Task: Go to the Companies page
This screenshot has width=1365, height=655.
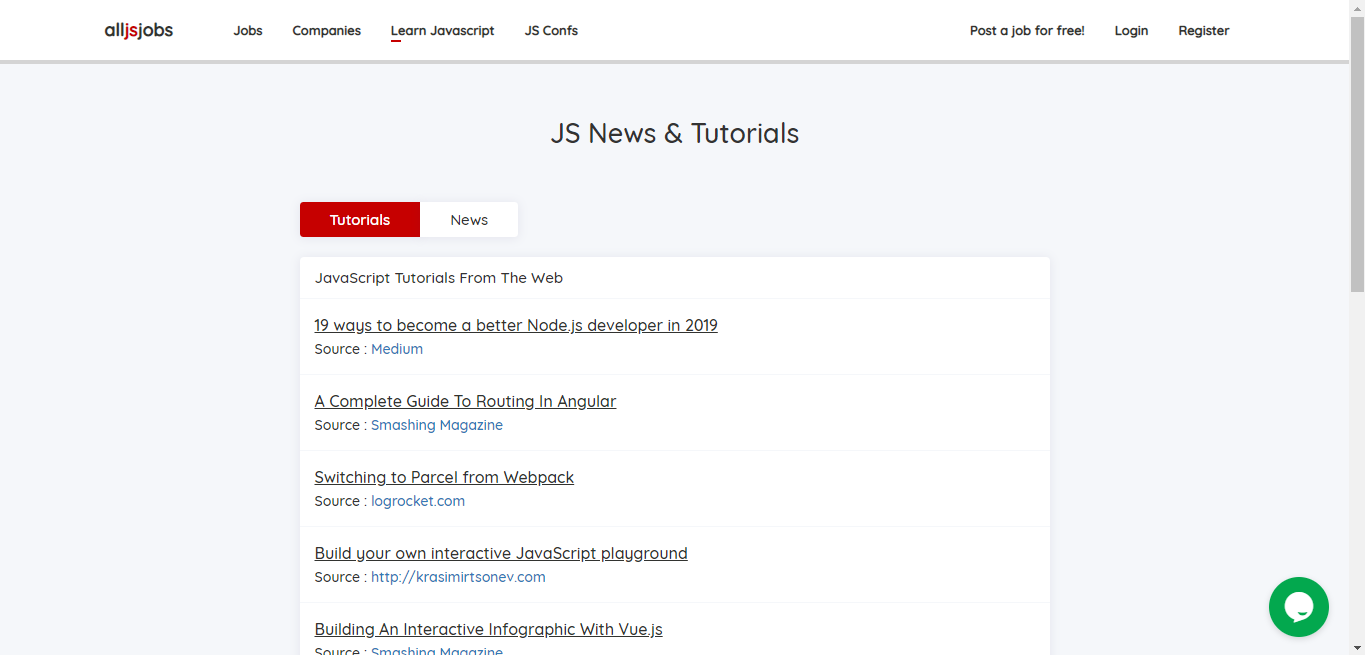Action: 326,31
